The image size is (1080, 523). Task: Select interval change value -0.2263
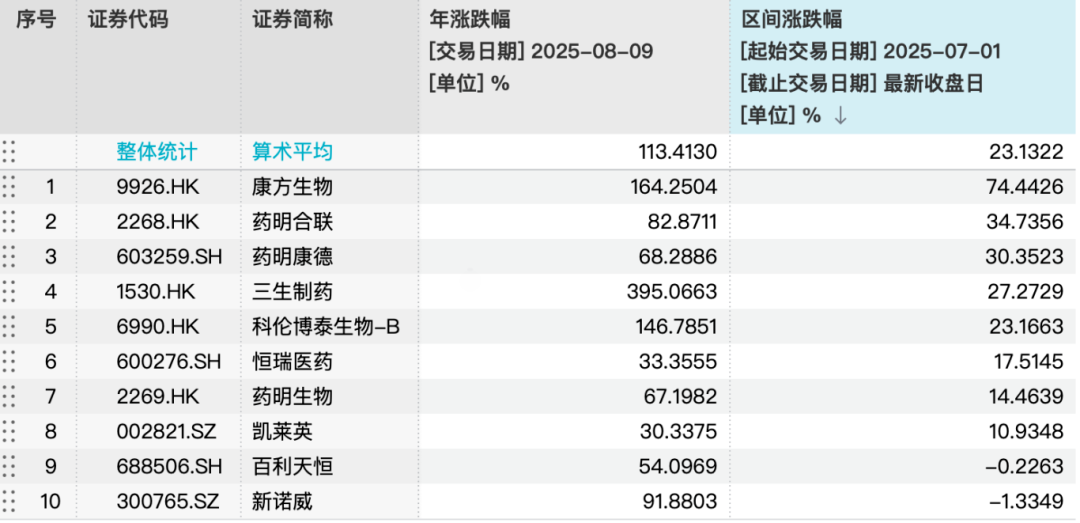click(1025, 467)
